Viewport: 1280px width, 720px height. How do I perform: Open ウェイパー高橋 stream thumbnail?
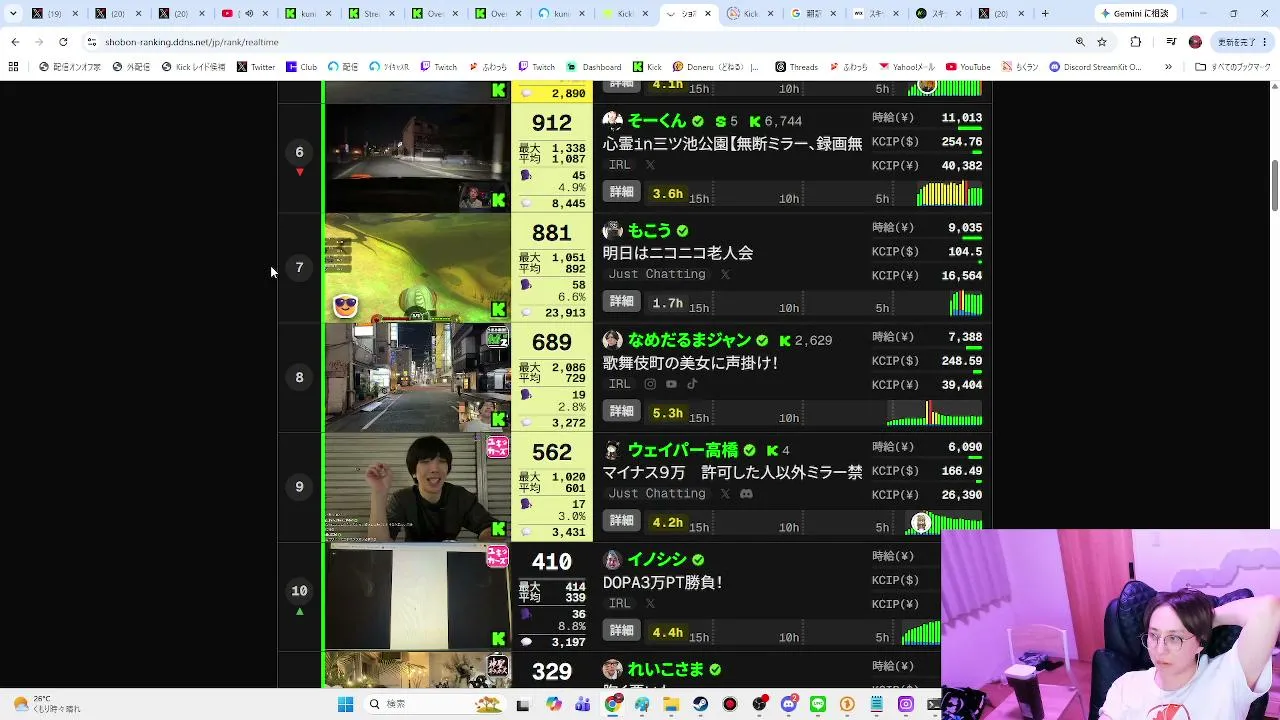pyautogui.click(x=417, y=487)
